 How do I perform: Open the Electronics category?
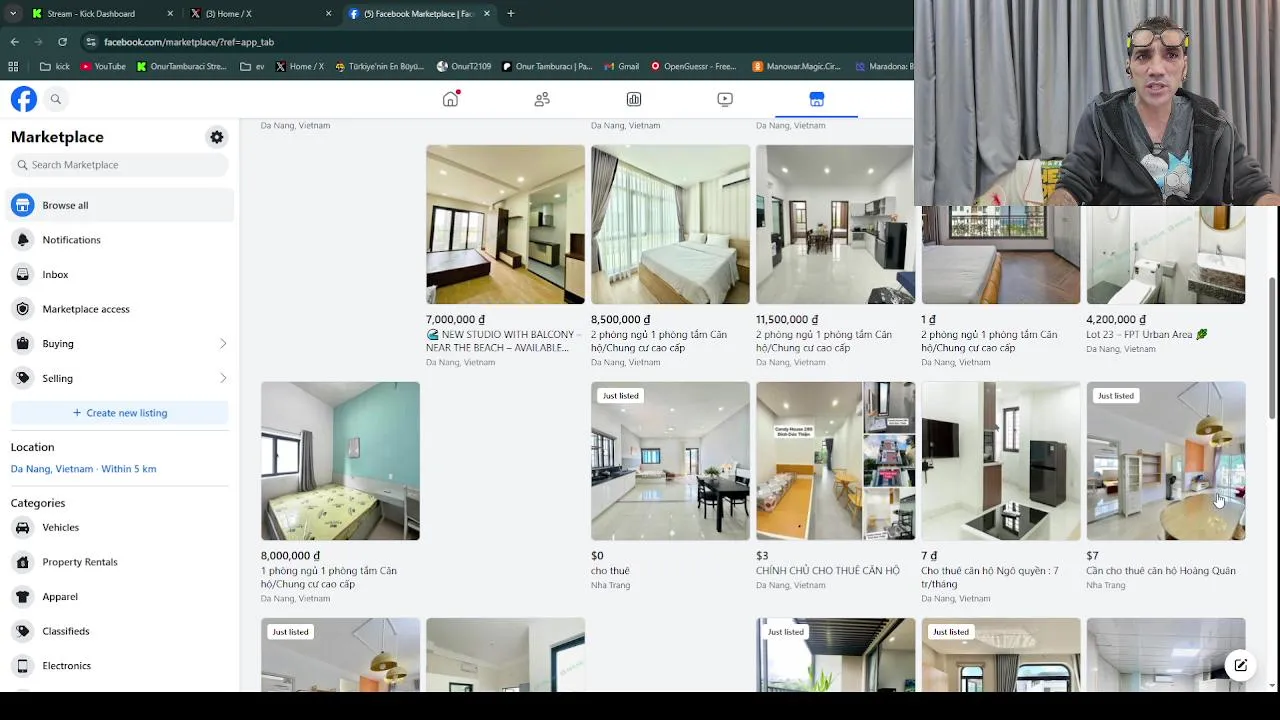(x=120, y=666)
